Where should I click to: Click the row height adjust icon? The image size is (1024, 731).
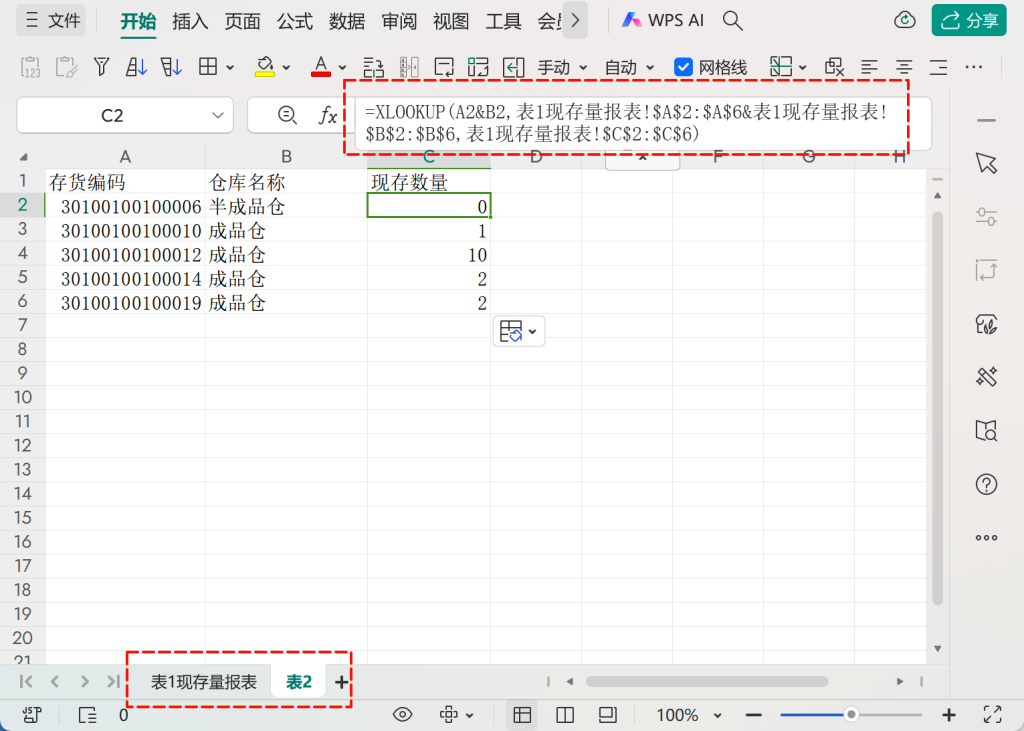pyautogui.click(x=374, y=67)
